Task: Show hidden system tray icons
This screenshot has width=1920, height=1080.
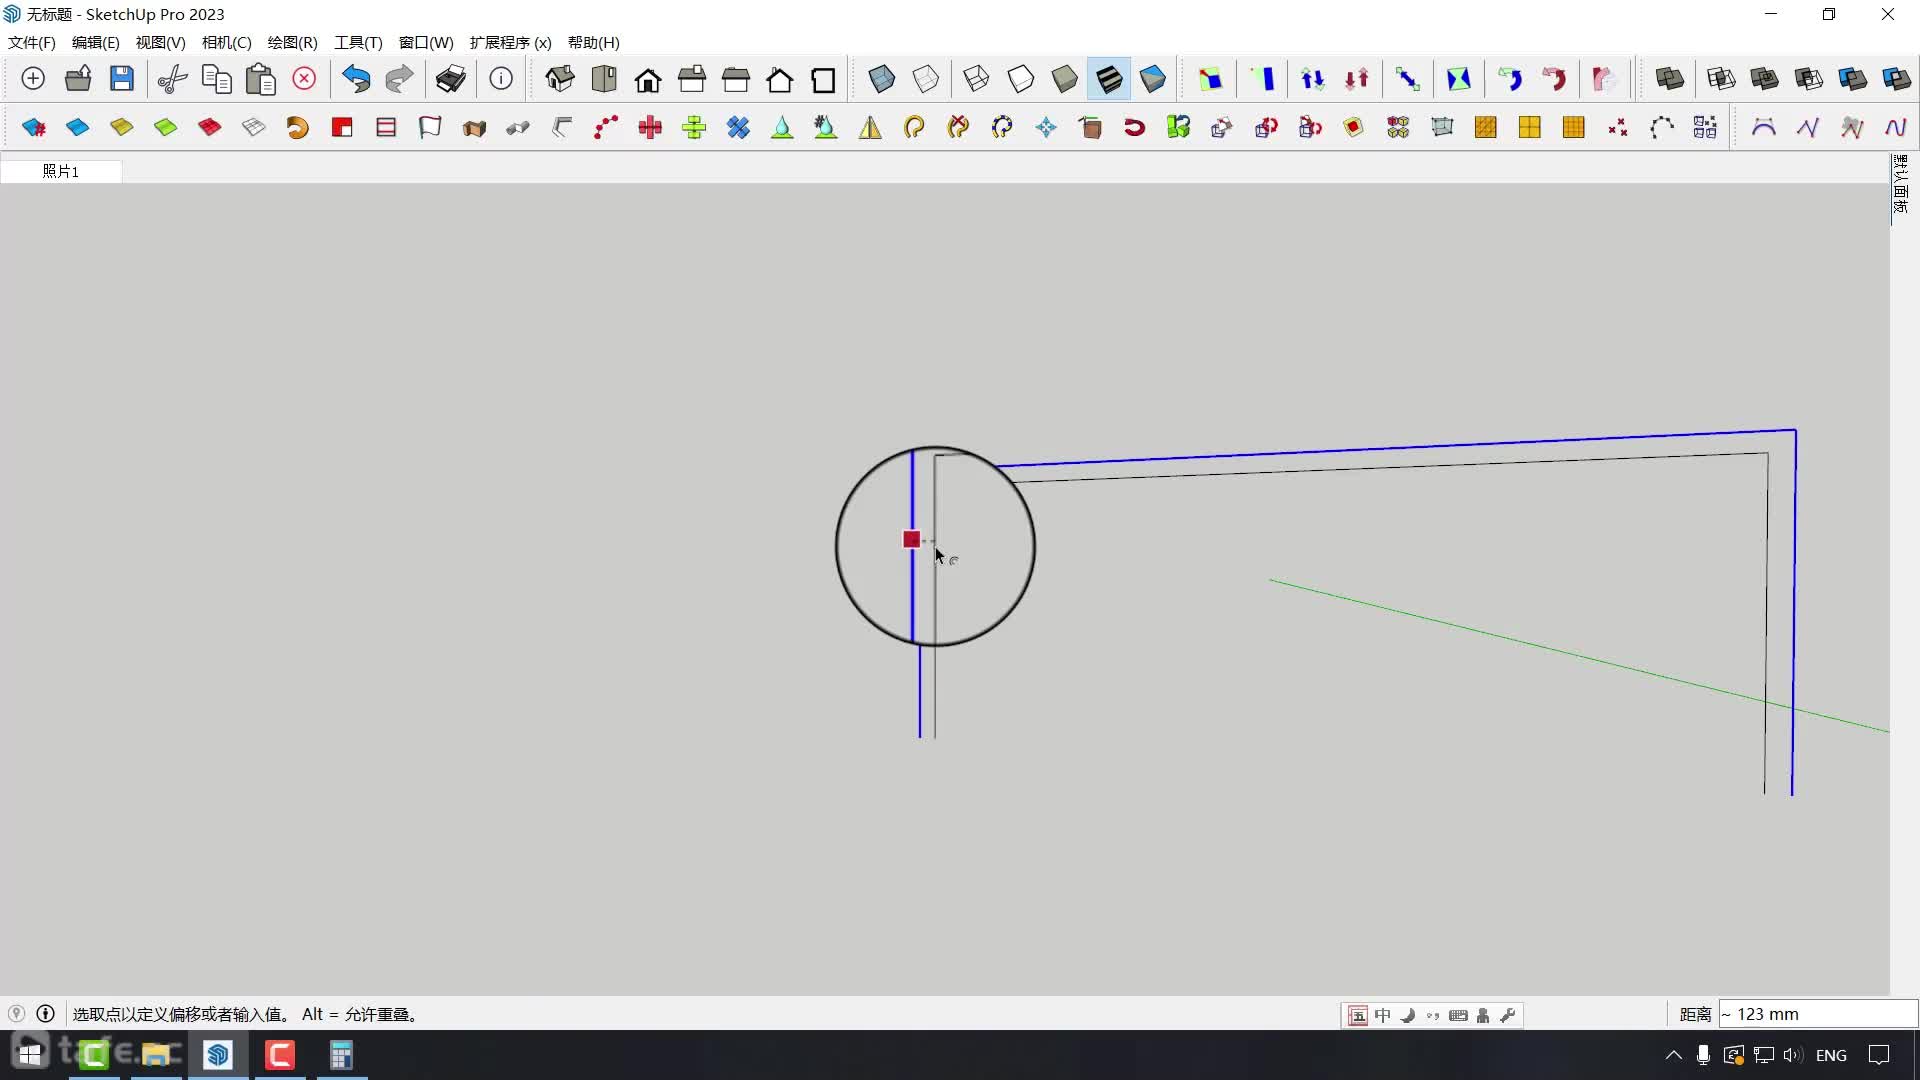Action: click(1673, 1055)
